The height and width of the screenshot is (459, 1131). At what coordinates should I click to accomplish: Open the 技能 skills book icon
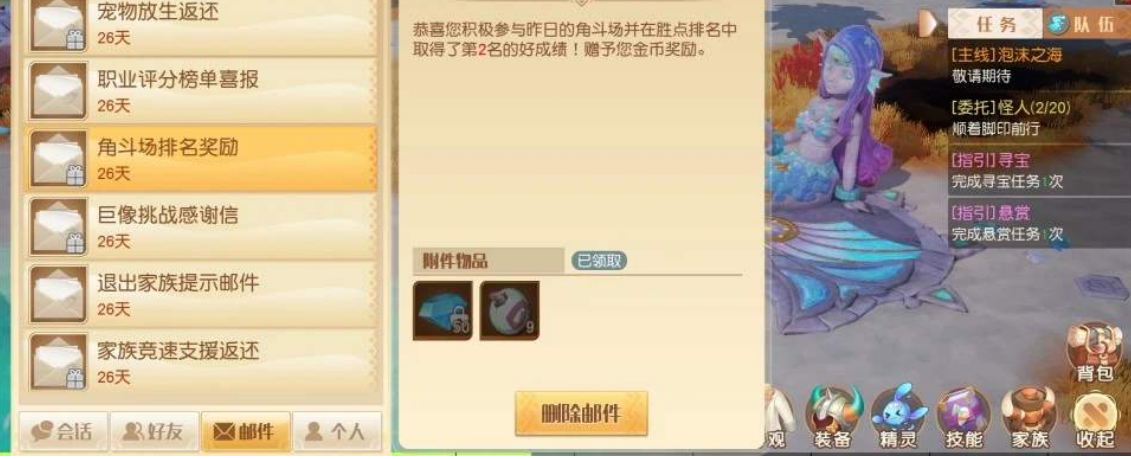coord(963,419)
